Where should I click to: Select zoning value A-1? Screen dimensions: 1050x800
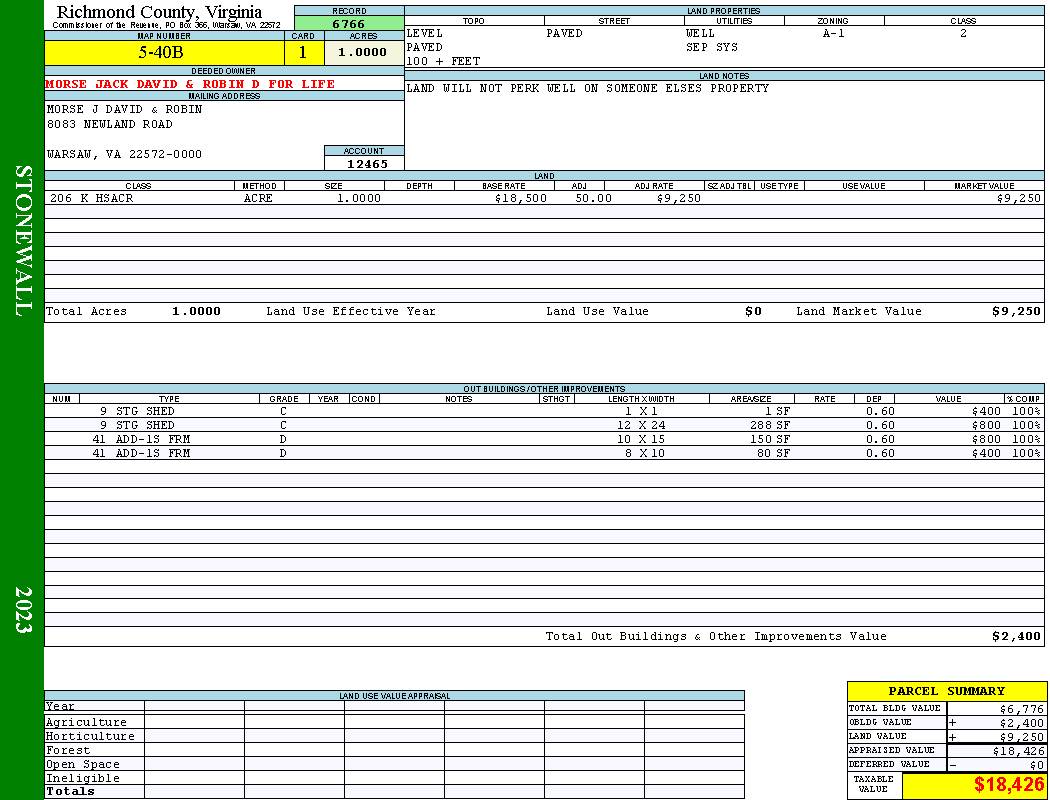tap(834, 33)
